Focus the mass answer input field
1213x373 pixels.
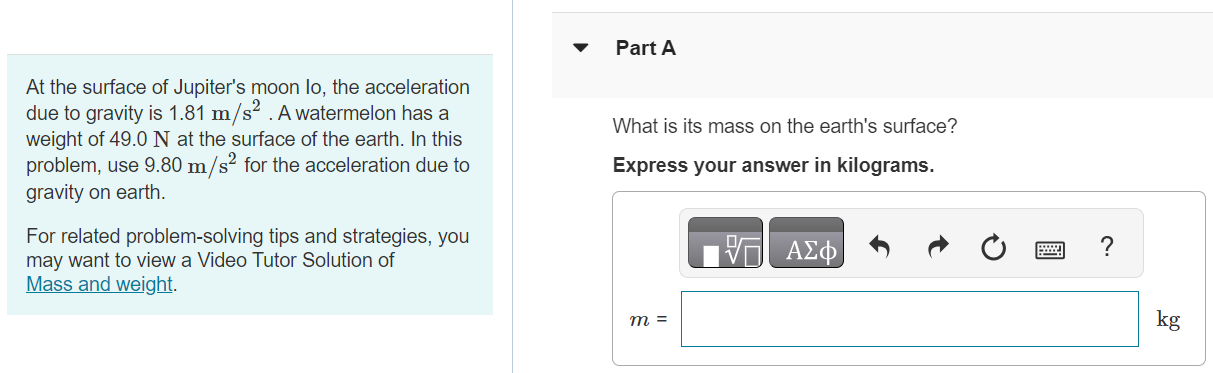[x=909, y=319]
